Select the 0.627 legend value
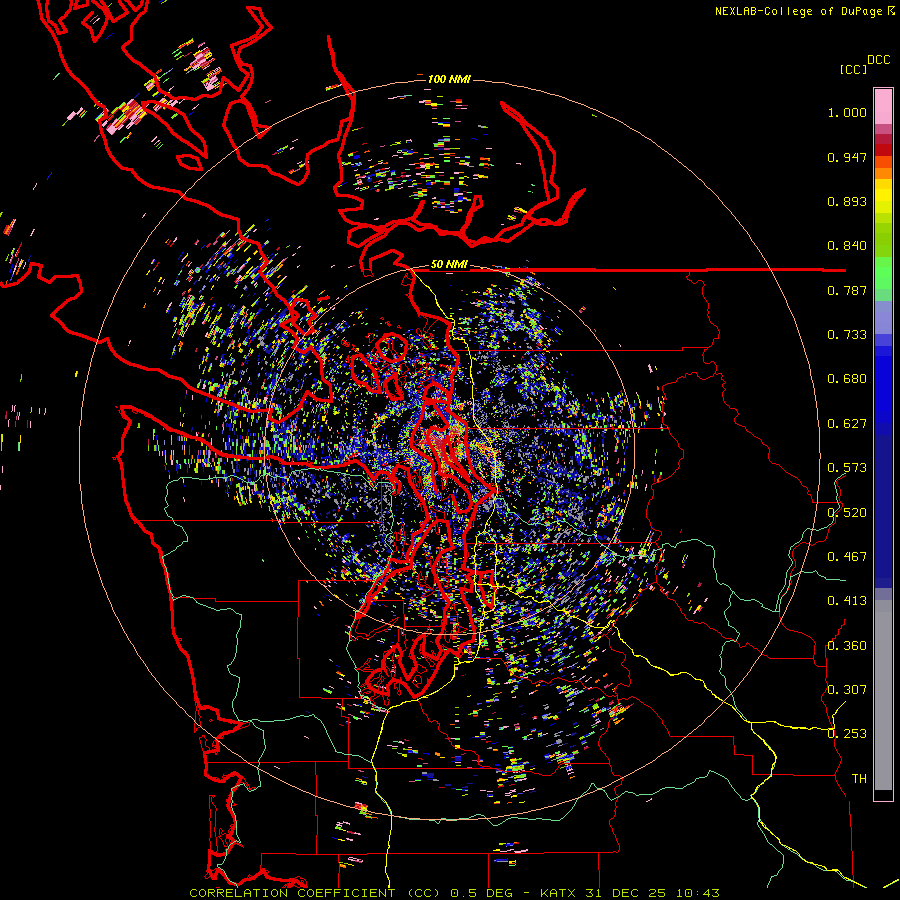The height and width of the screenshot is (900, 900). click(847, 424)
